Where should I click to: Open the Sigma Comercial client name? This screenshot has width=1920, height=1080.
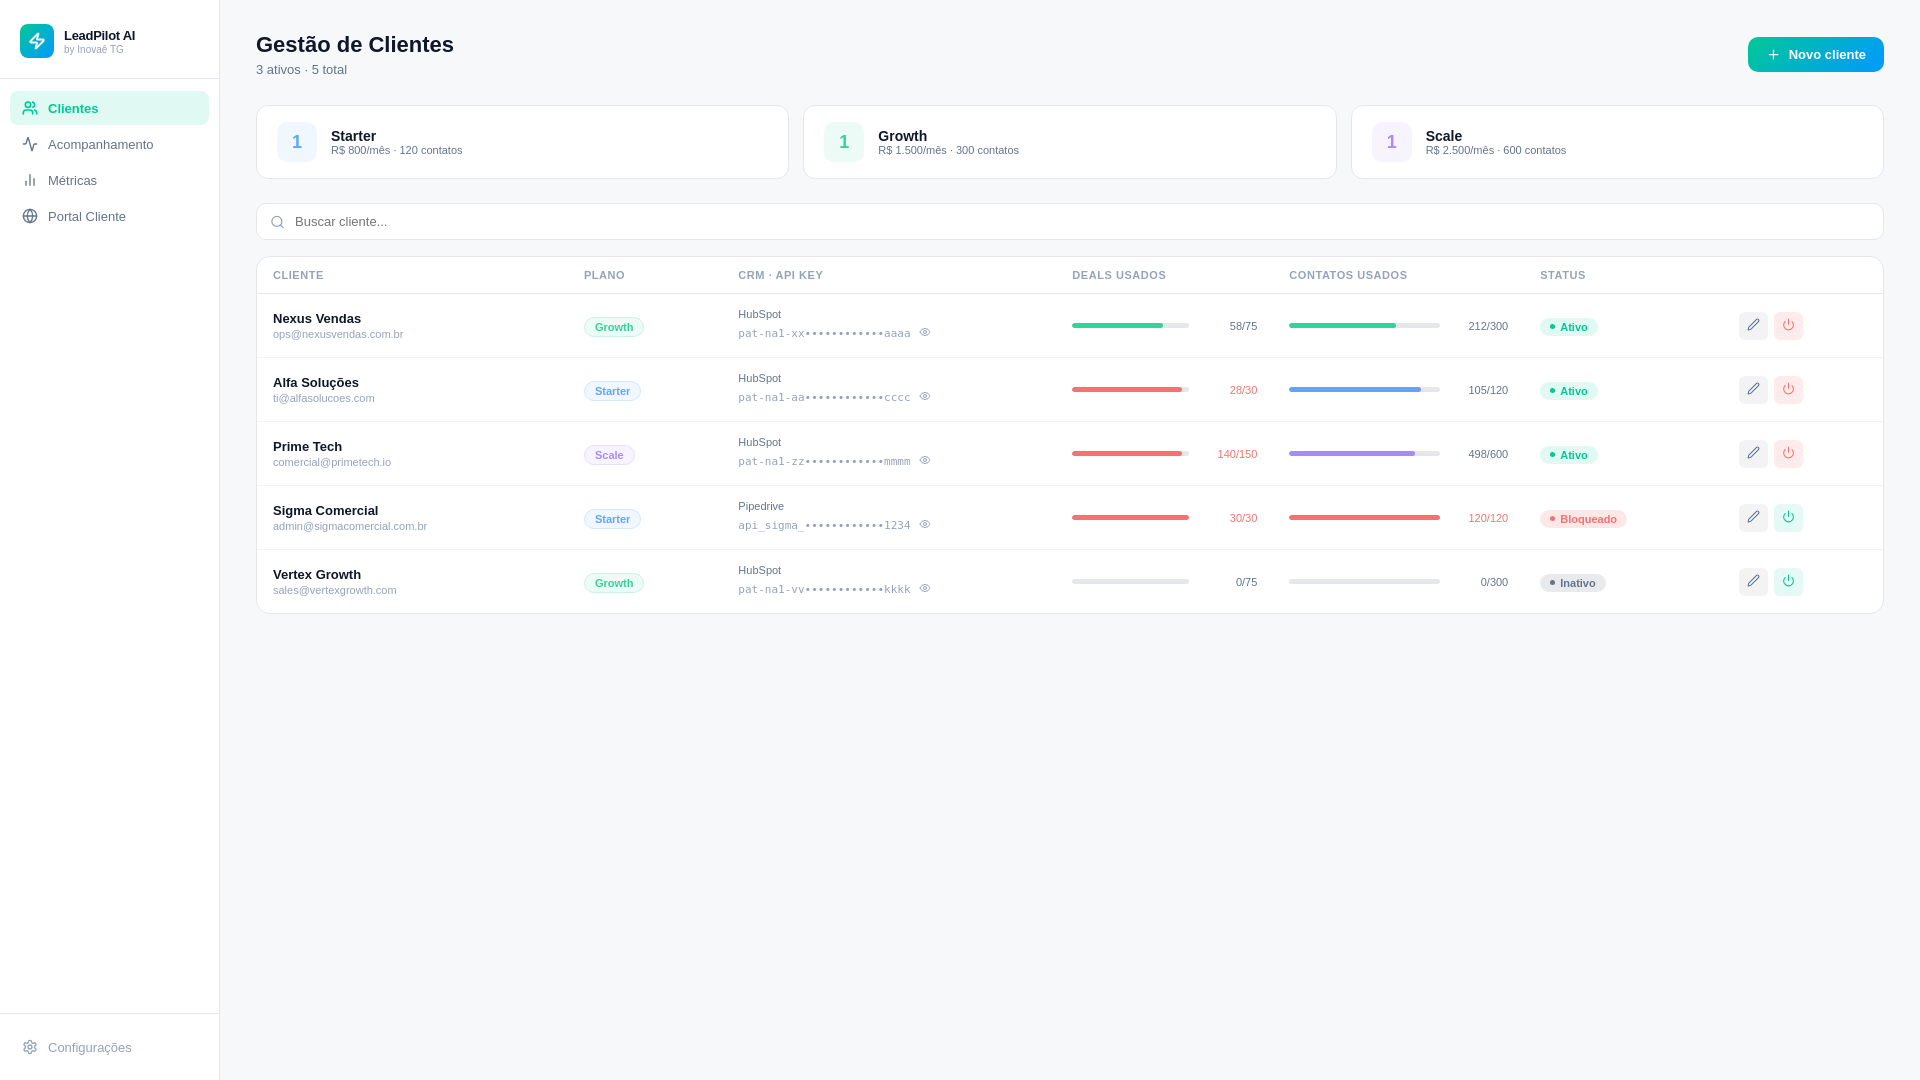325,510
